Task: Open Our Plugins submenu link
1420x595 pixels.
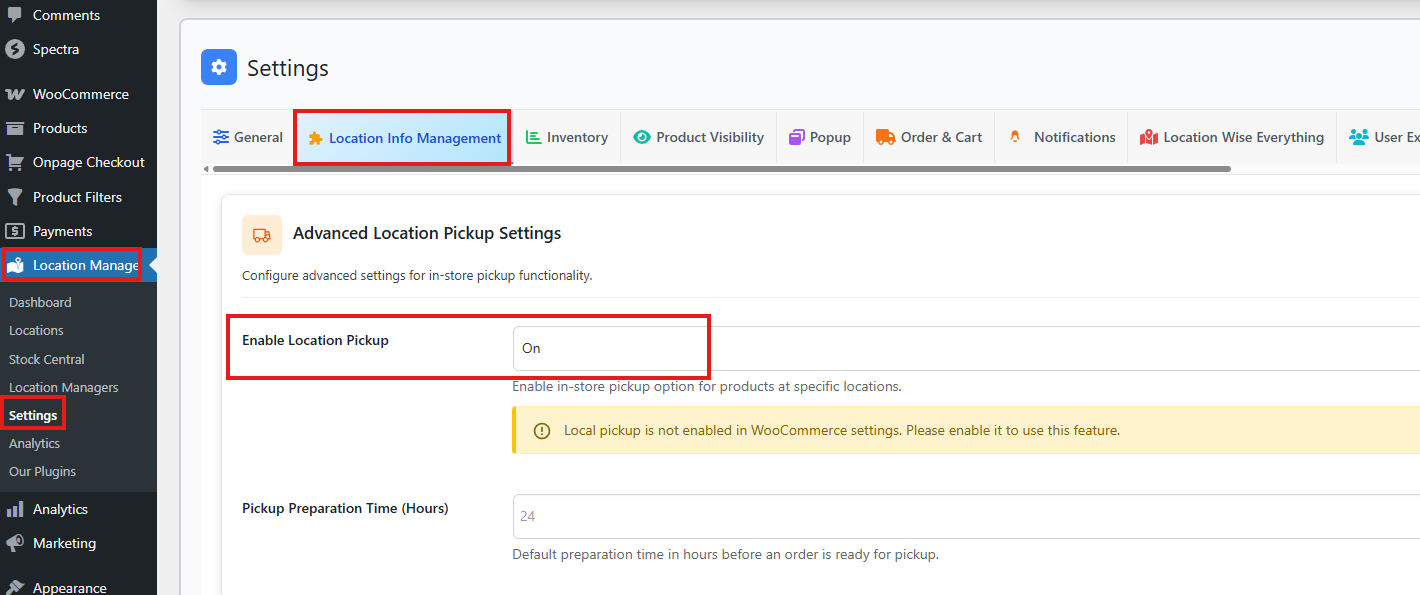Action: (42, 471)
